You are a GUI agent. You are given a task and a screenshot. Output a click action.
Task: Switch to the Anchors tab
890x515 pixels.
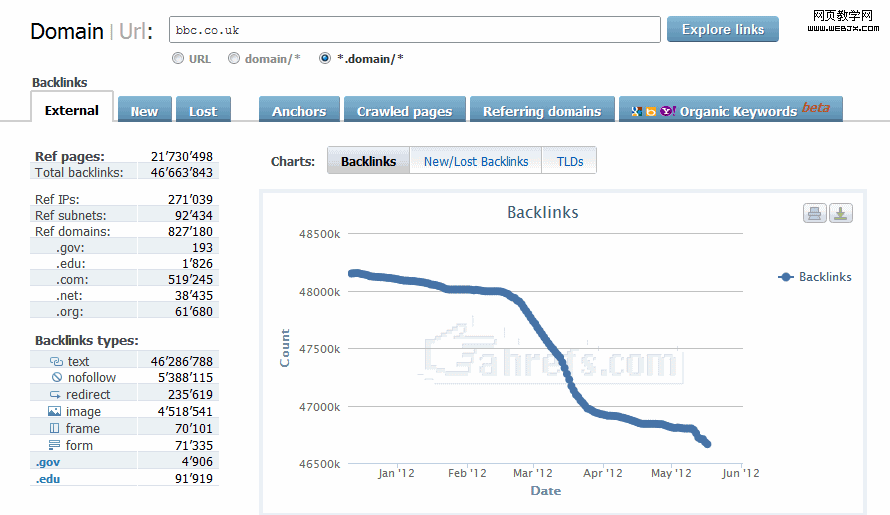tap(299, 111)
